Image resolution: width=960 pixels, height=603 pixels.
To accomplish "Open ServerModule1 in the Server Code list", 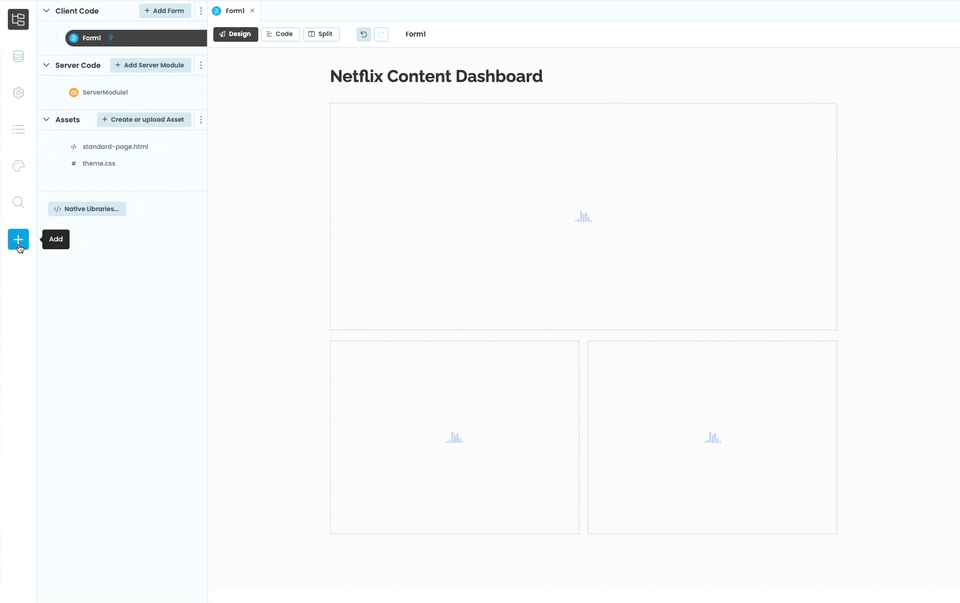I will click(x=105, y=92).
